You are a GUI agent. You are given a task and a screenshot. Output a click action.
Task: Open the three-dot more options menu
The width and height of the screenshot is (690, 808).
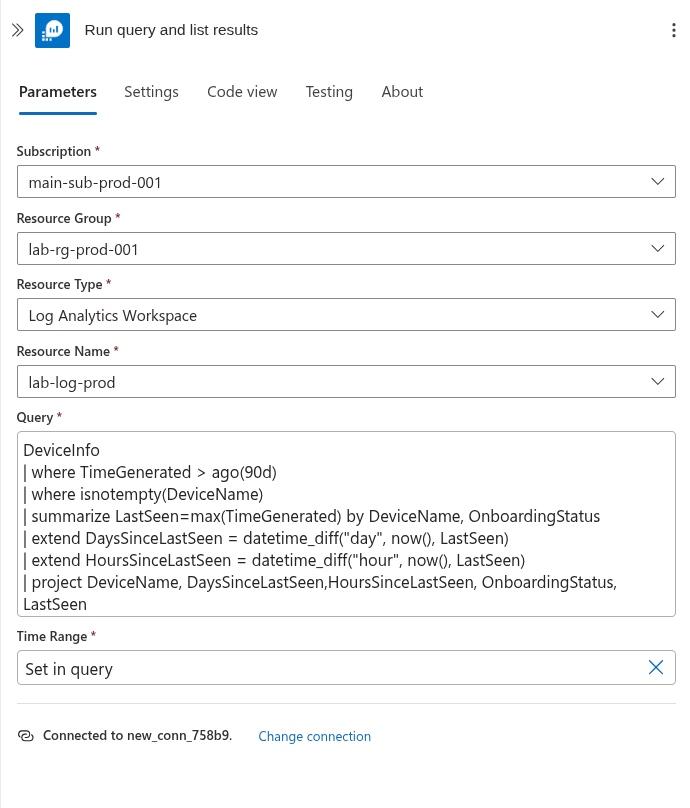coord(674,30)
